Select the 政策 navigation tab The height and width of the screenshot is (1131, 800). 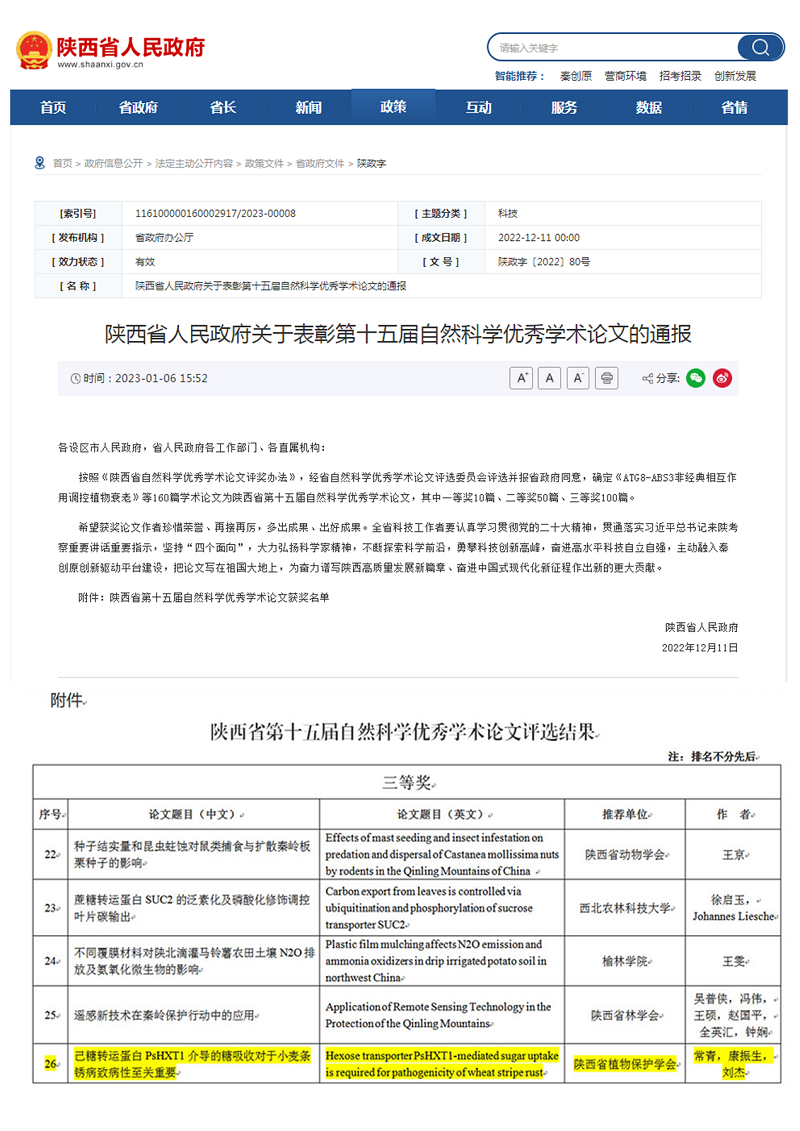click(393, 107)
